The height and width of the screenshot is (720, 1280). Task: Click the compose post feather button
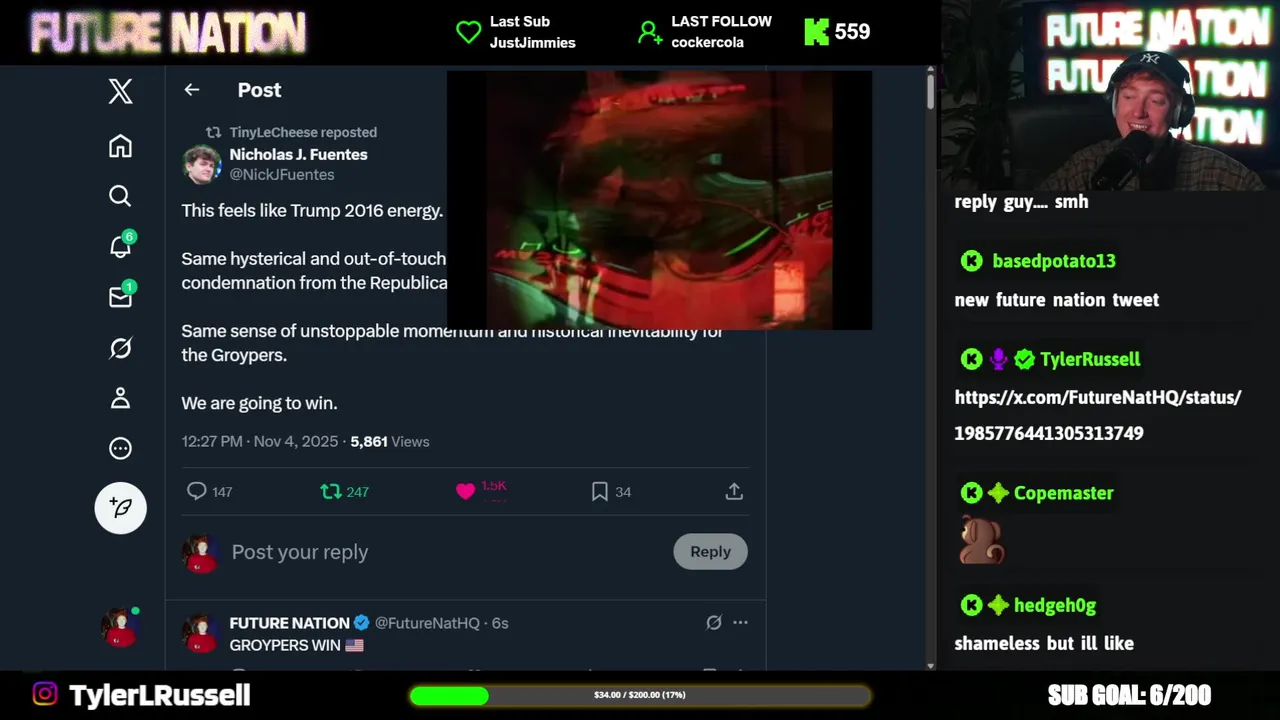pos(121,507)
